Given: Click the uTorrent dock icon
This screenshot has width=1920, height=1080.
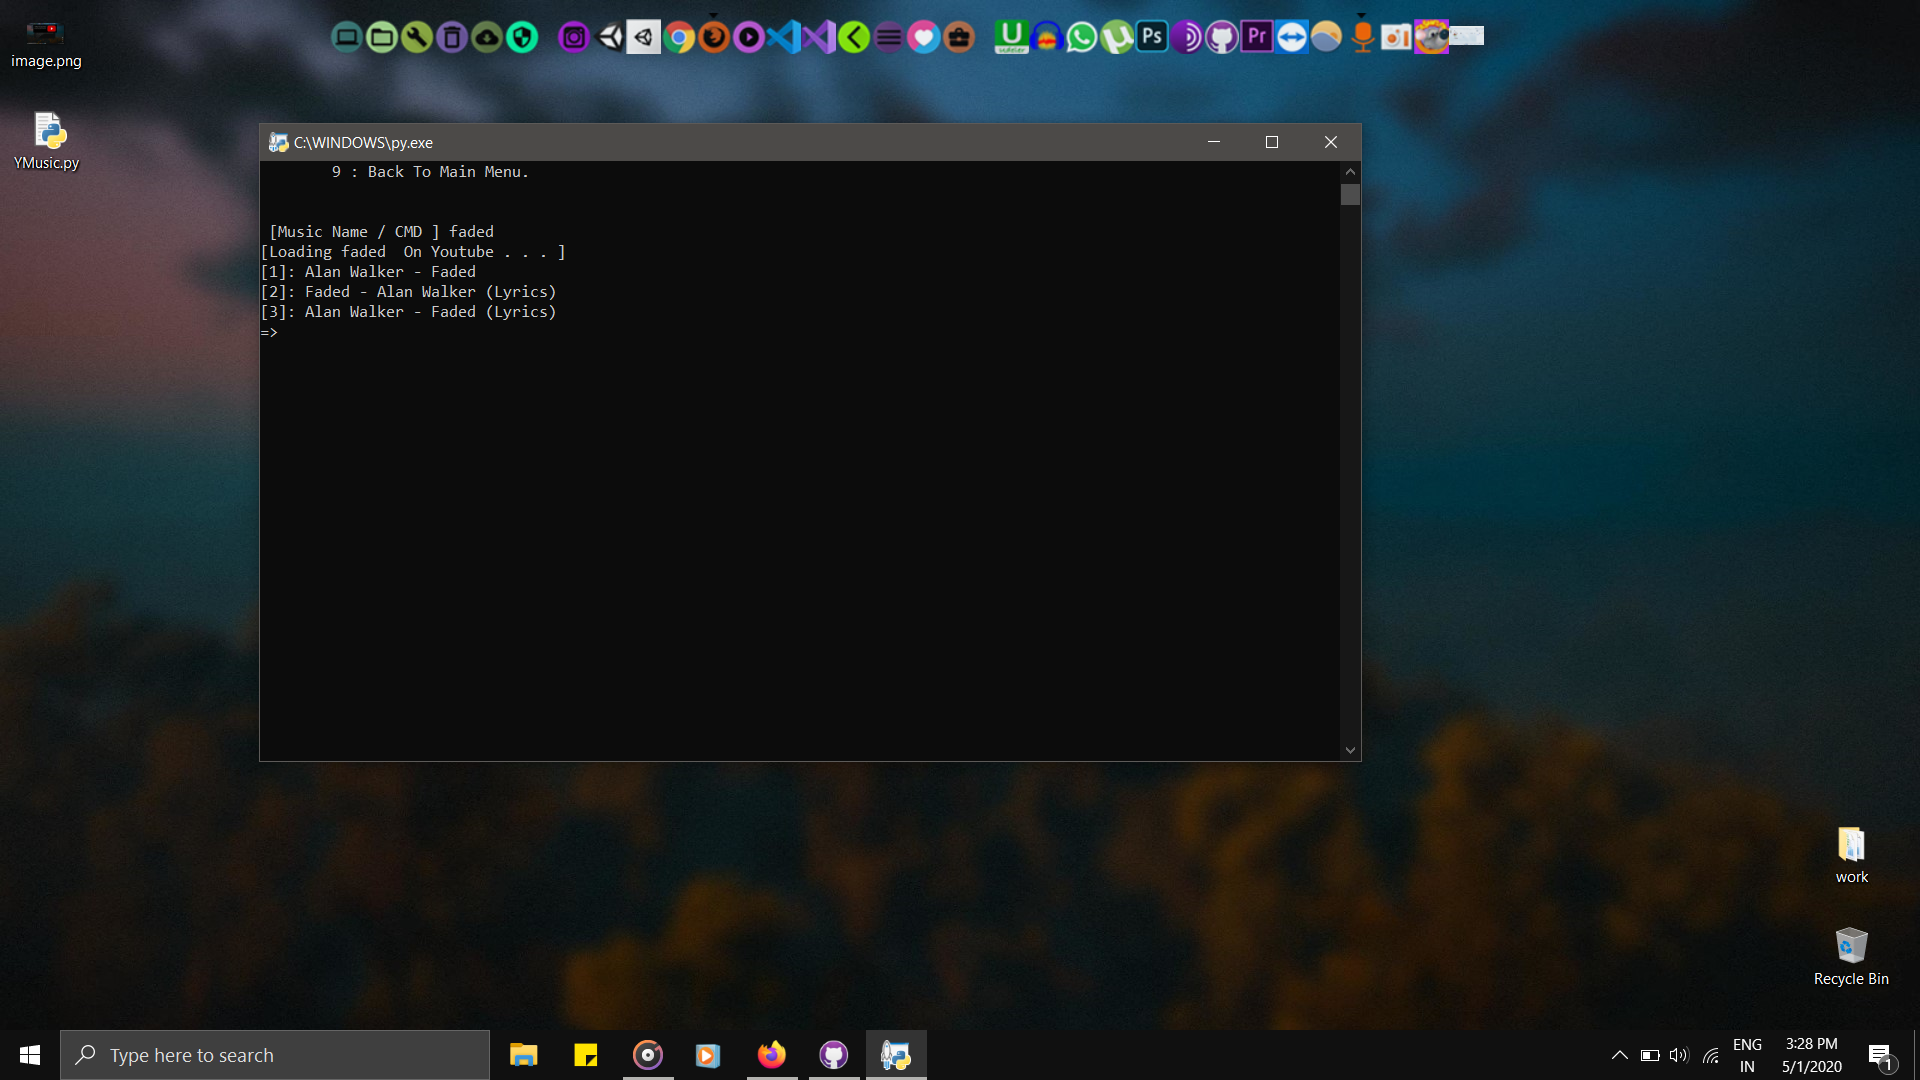Looking at the screenshot, I should coord(1116,38).
